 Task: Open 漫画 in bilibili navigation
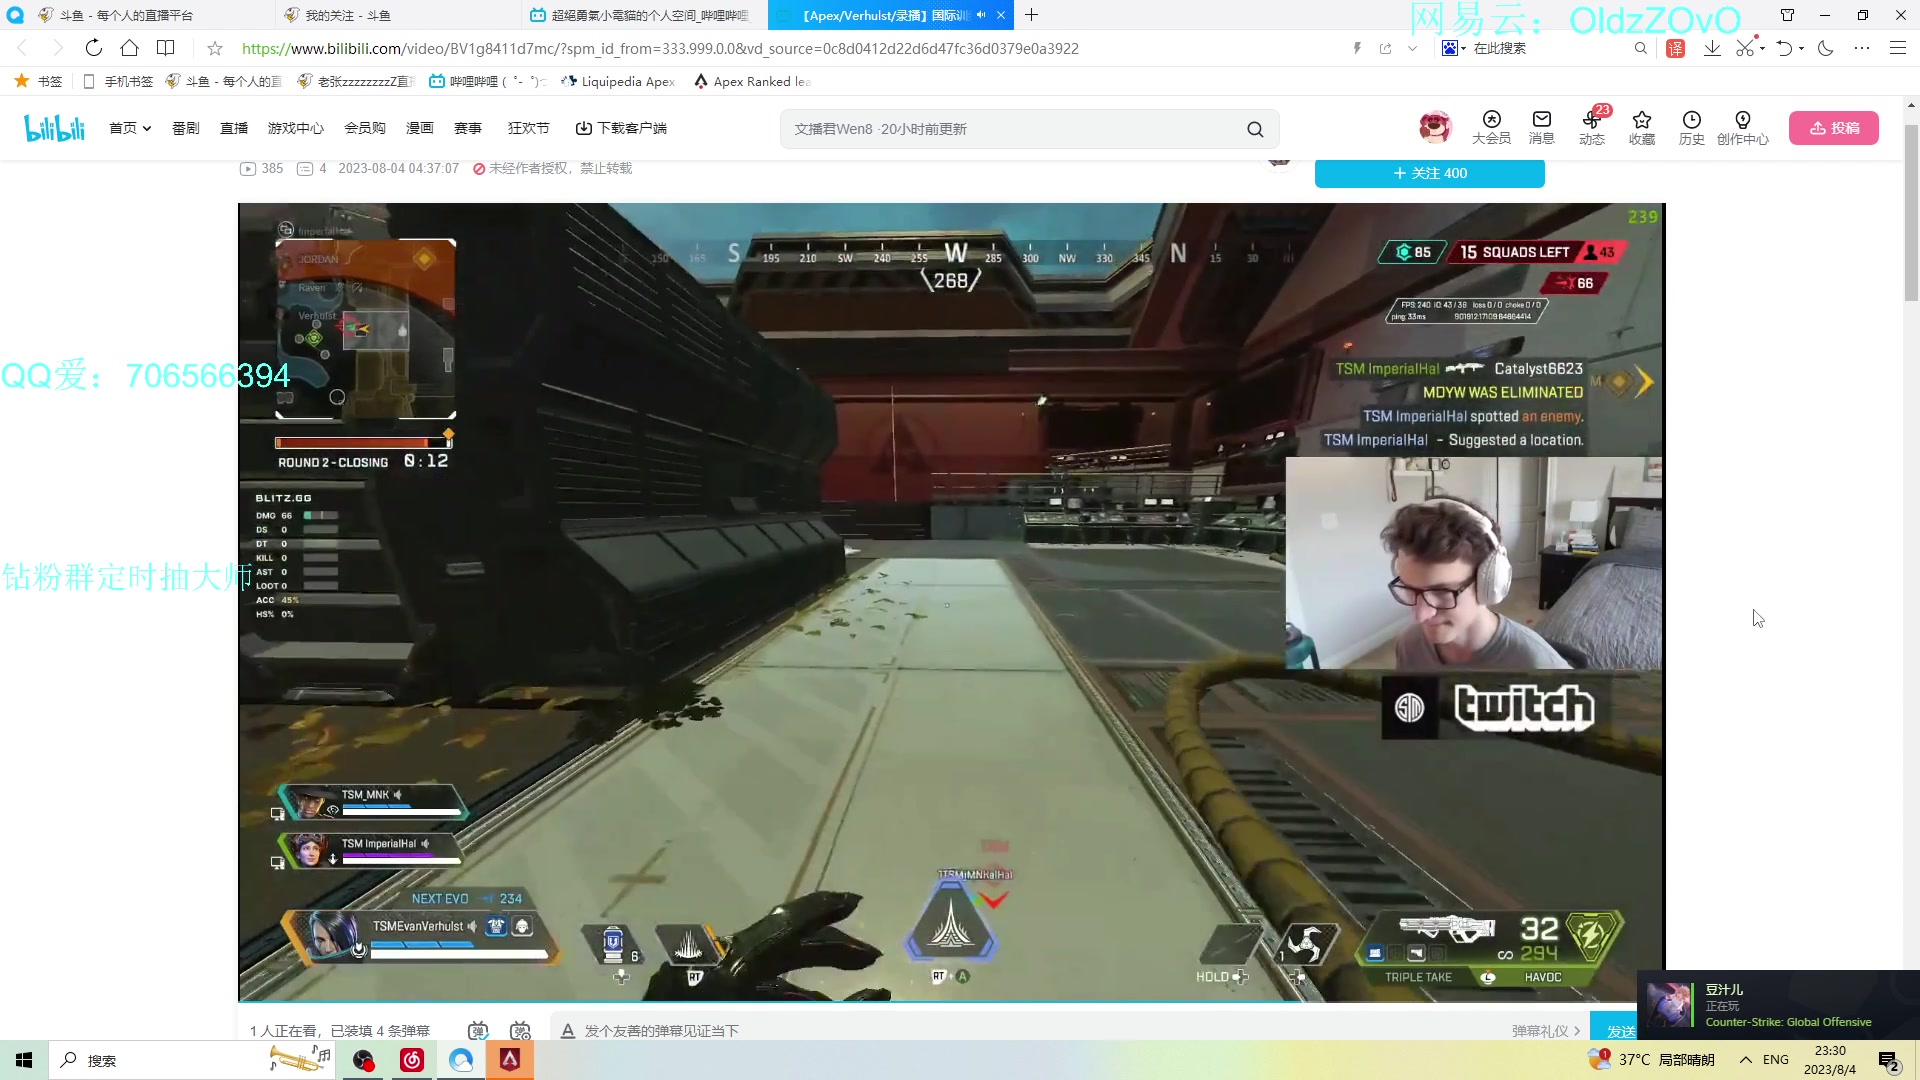[420, 128]
